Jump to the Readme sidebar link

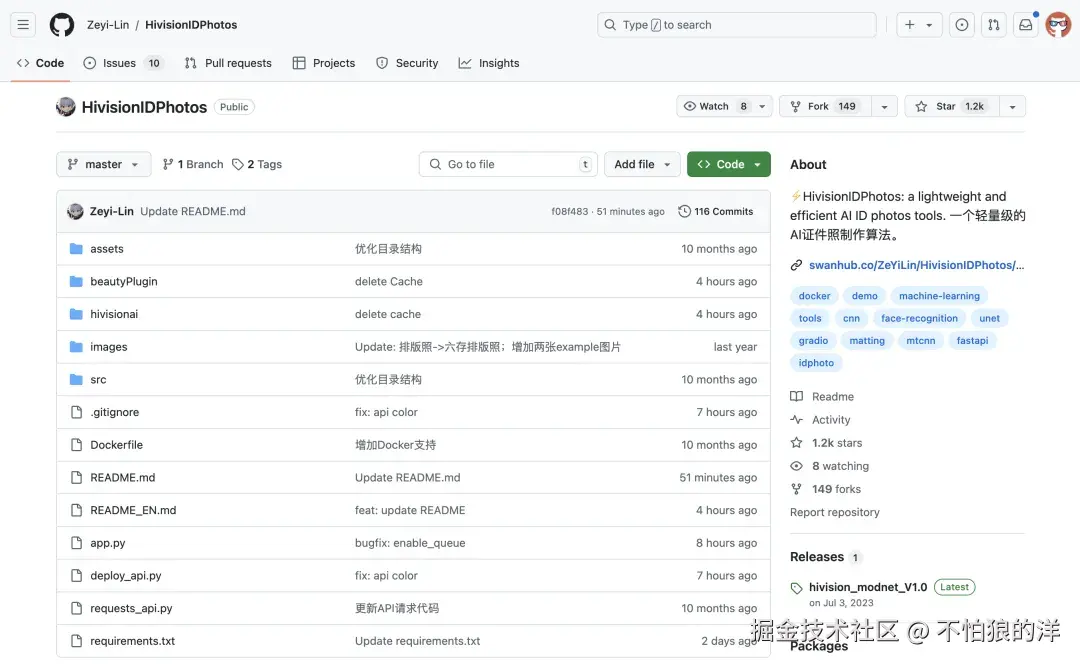pyautogui.click(x=822, y=397)
